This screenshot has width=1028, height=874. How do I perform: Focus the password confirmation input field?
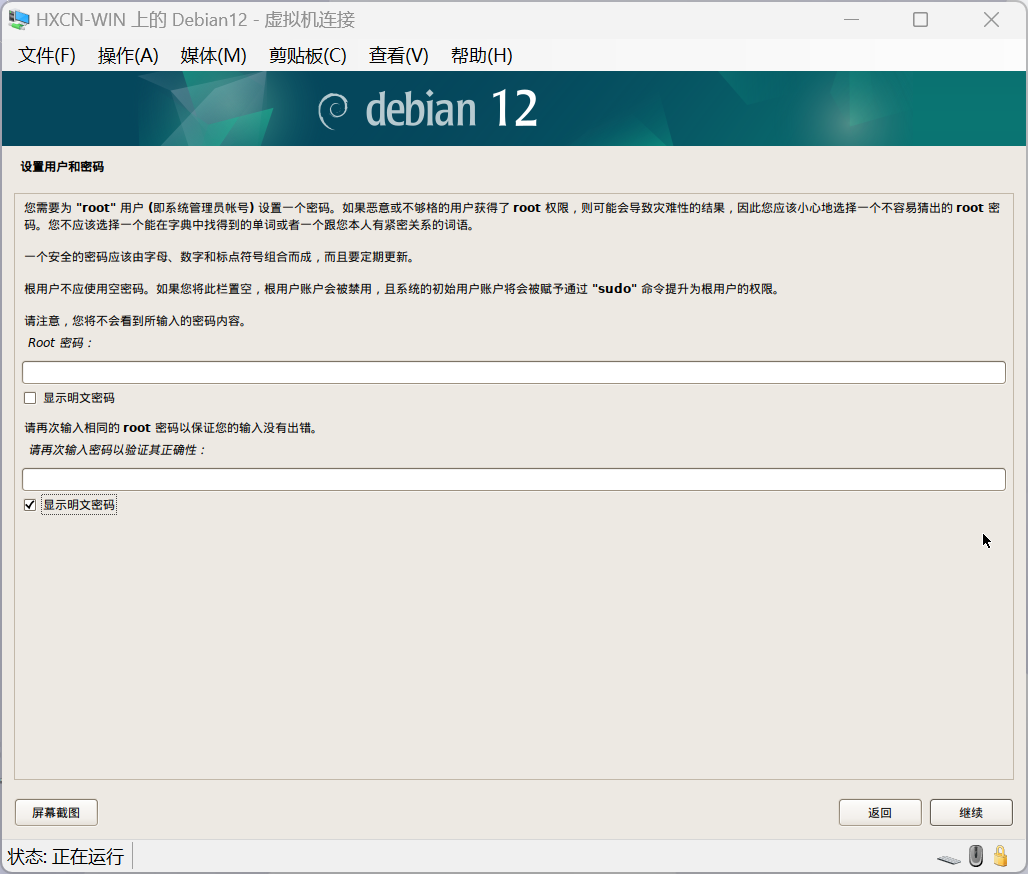click(513, 479)
